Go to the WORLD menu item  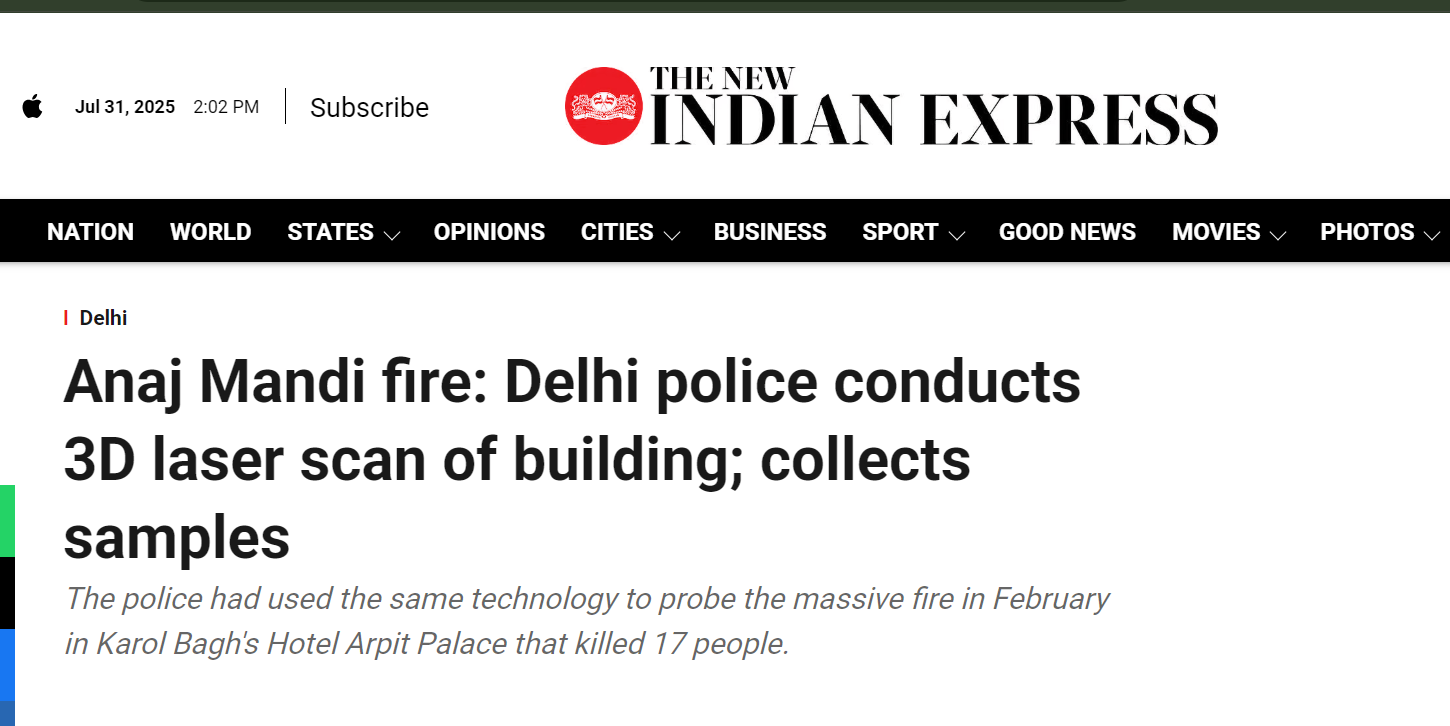point(210,232)
